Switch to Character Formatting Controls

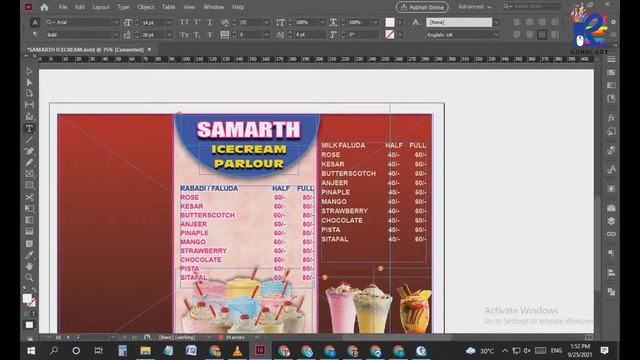point(35,22)
